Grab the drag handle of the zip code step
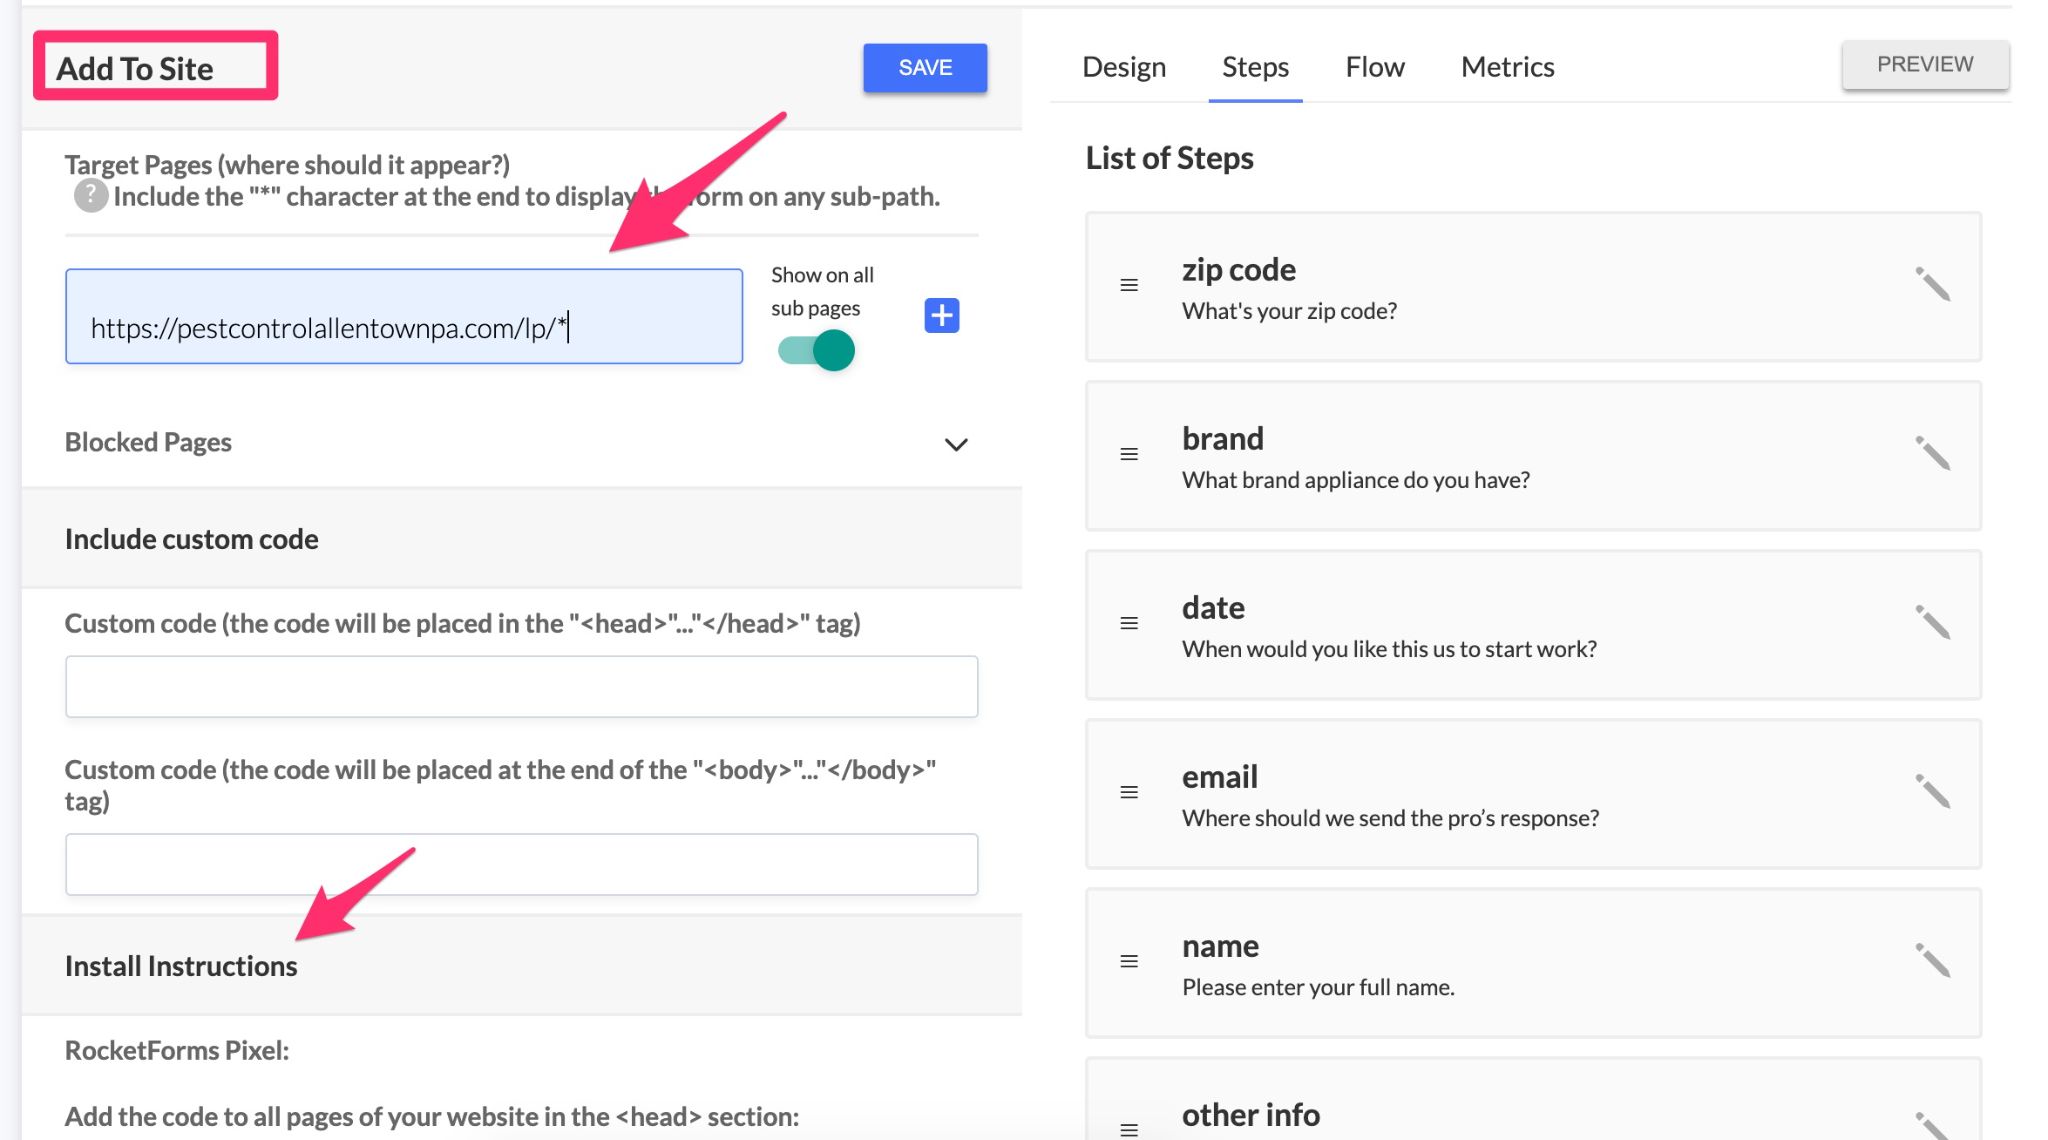This screenshot has width=2048, height=1140. 1128,285
